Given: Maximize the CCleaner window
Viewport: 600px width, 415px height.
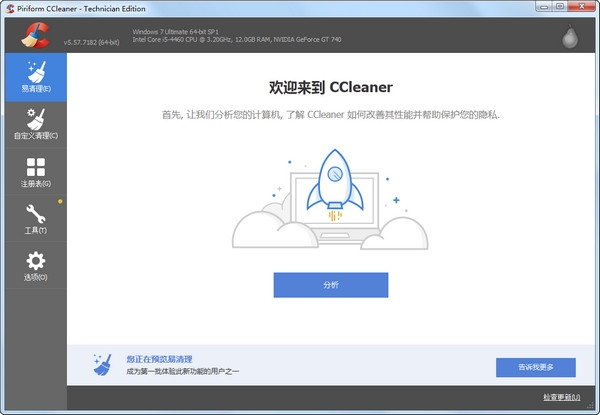Looking at the screenshot, I should tap(560, 7).
